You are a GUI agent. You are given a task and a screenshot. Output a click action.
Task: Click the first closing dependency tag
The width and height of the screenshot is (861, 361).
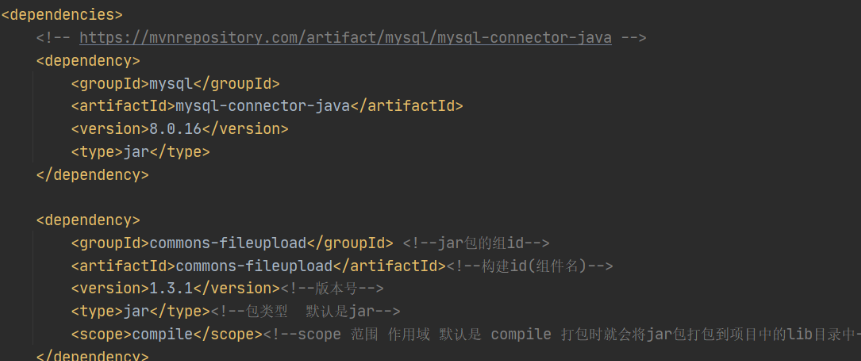pyautogui.click(x=92, y=175)
